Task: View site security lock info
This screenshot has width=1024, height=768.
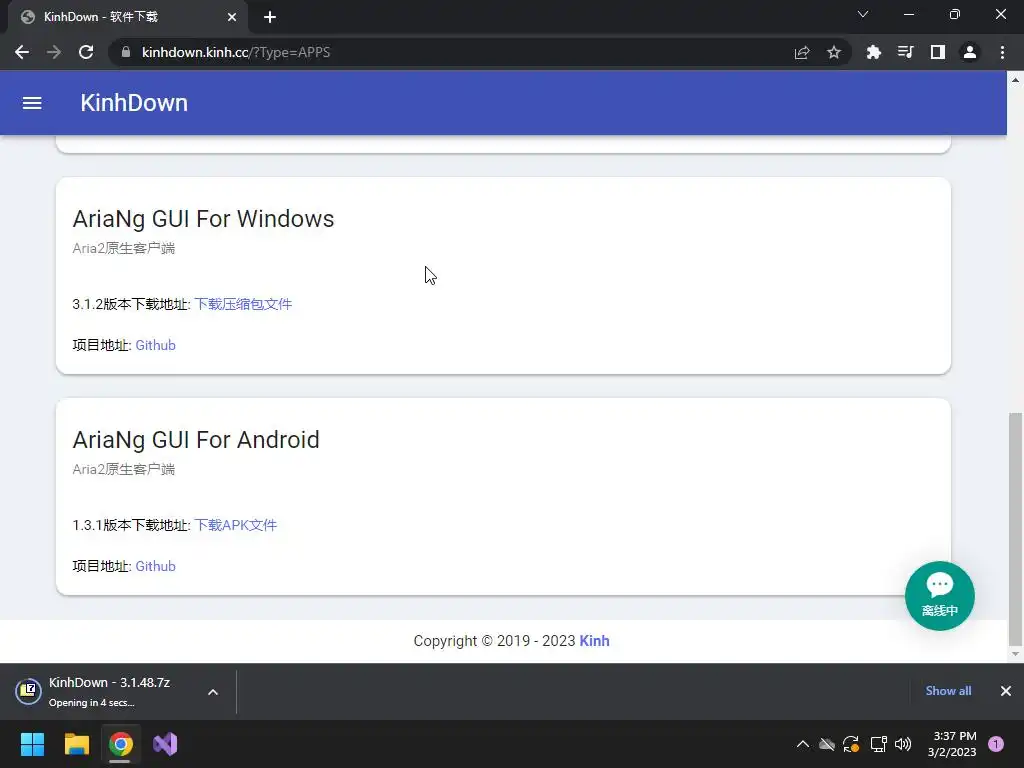Action: pyautogui.click(x=126, y=52)
